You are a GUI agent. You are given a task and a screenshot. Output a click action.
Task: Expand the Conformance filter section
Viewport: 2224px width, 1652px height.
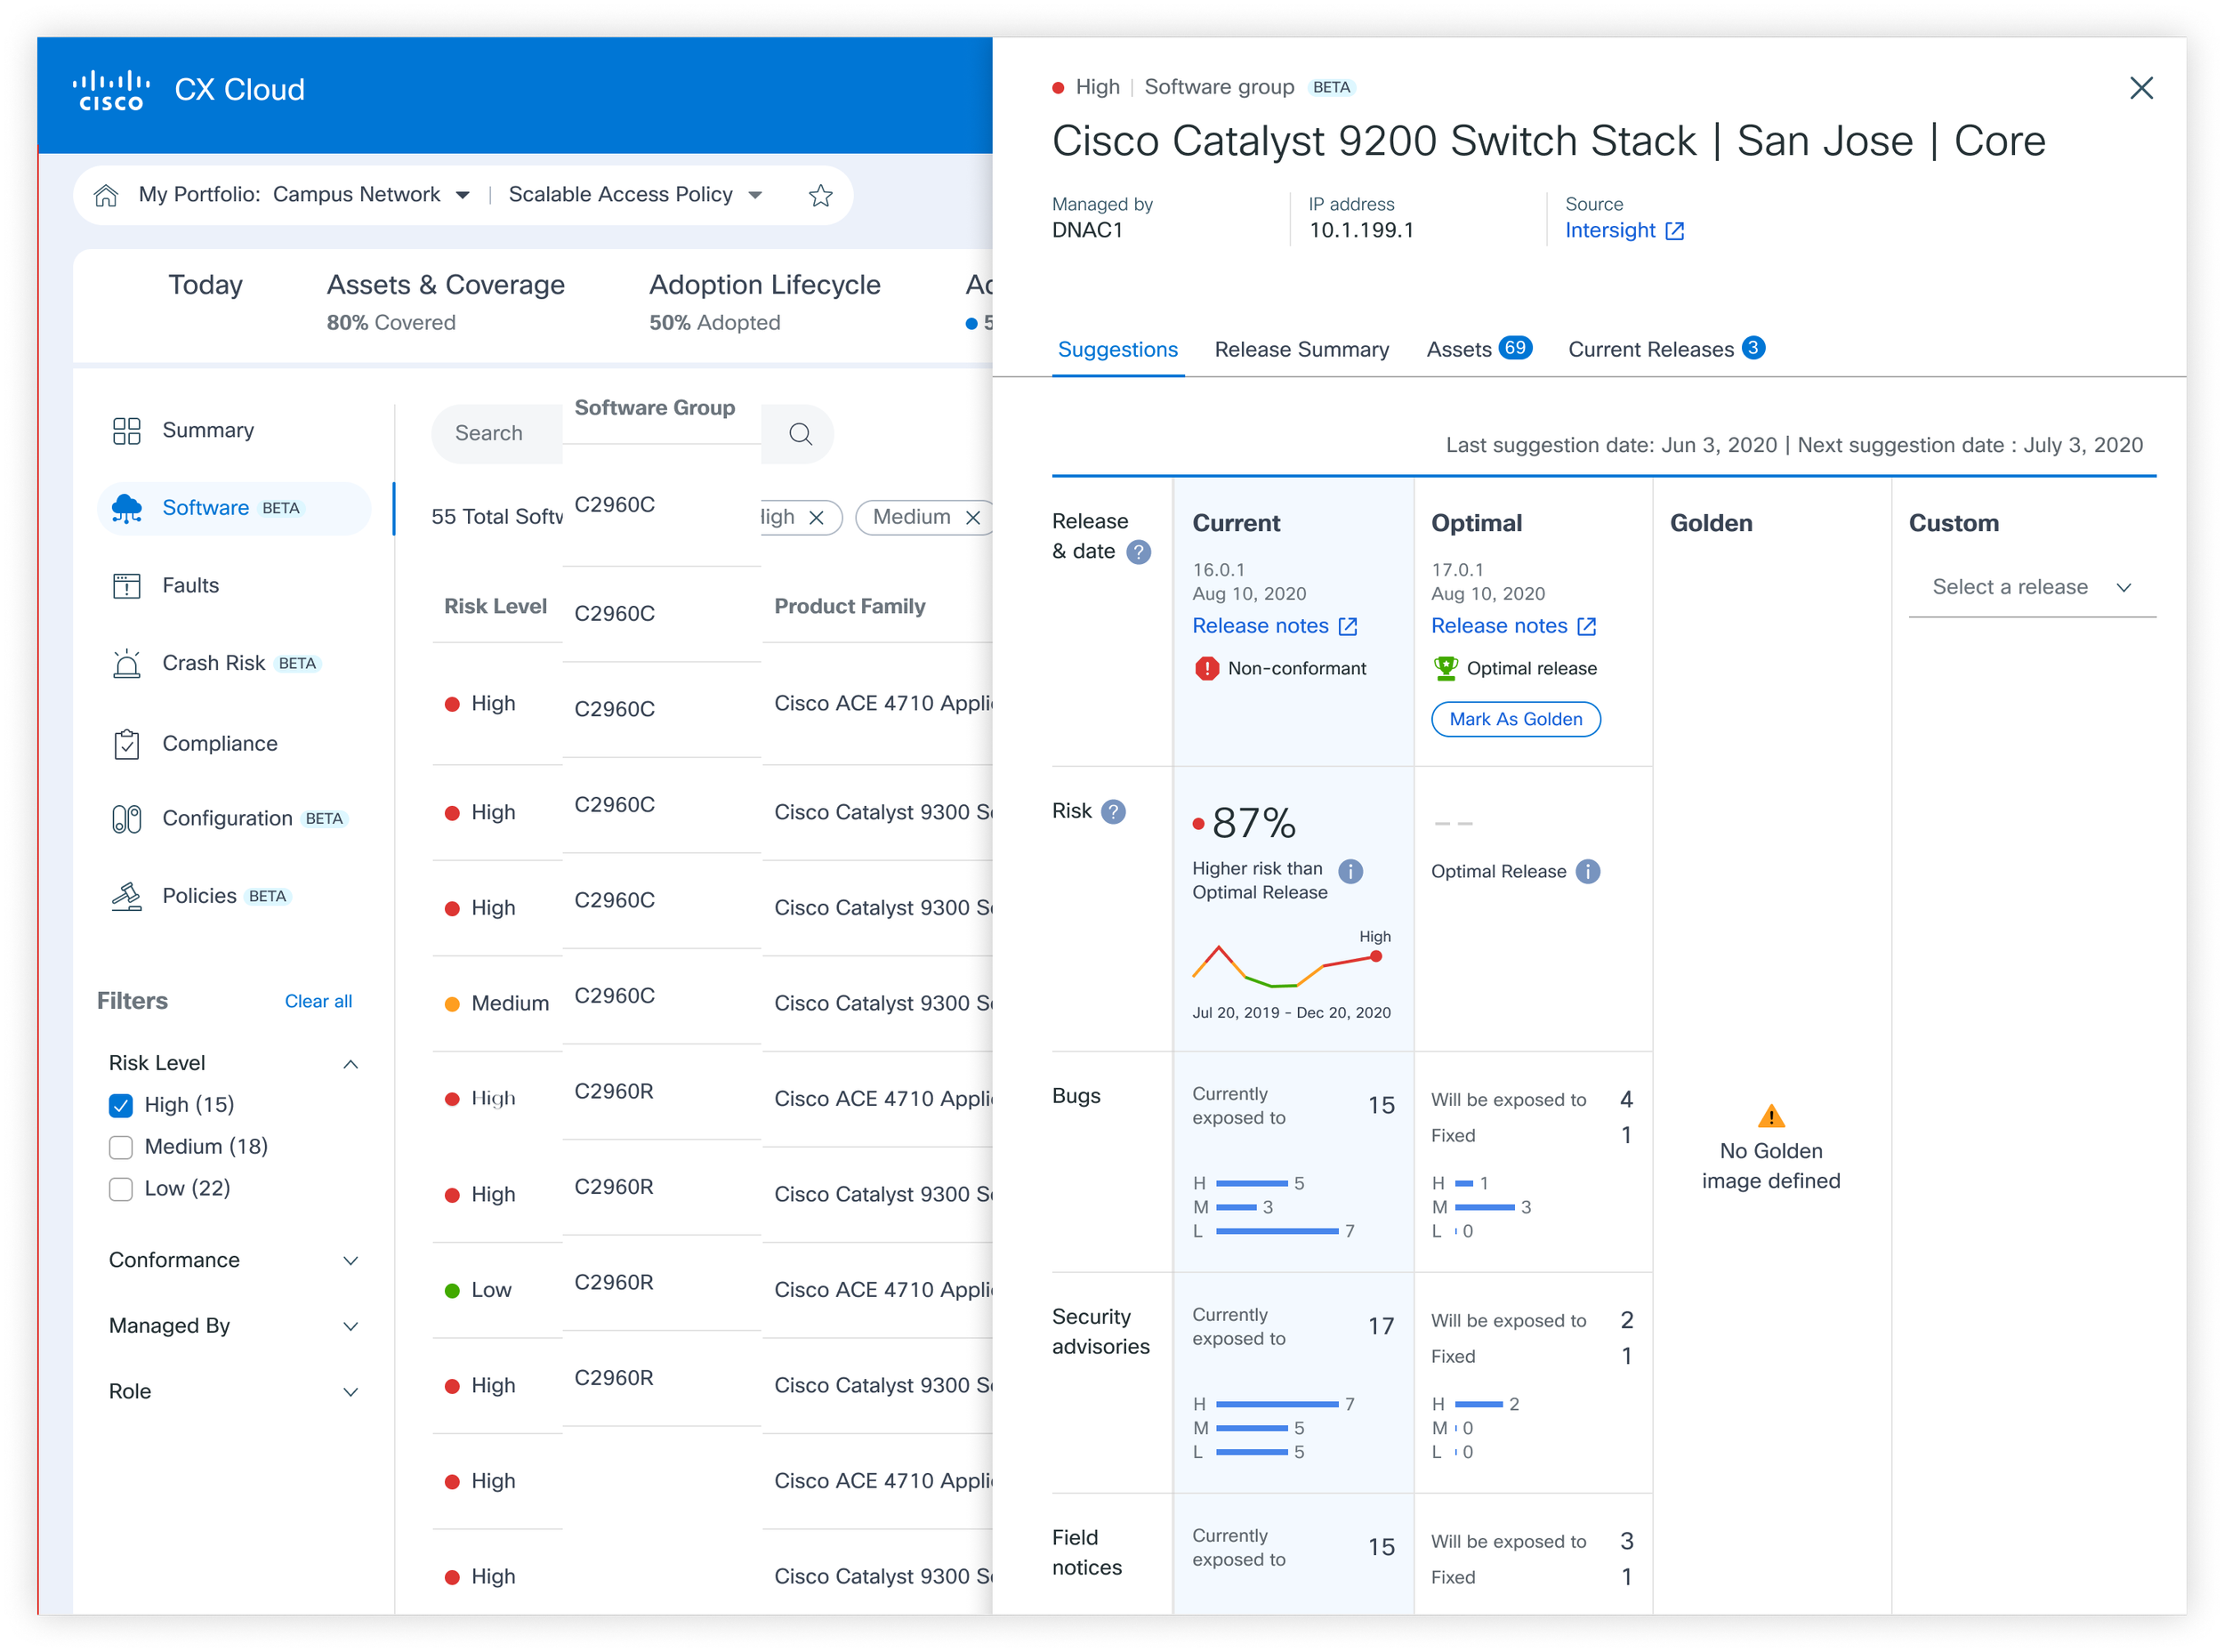pos(350,1261)
